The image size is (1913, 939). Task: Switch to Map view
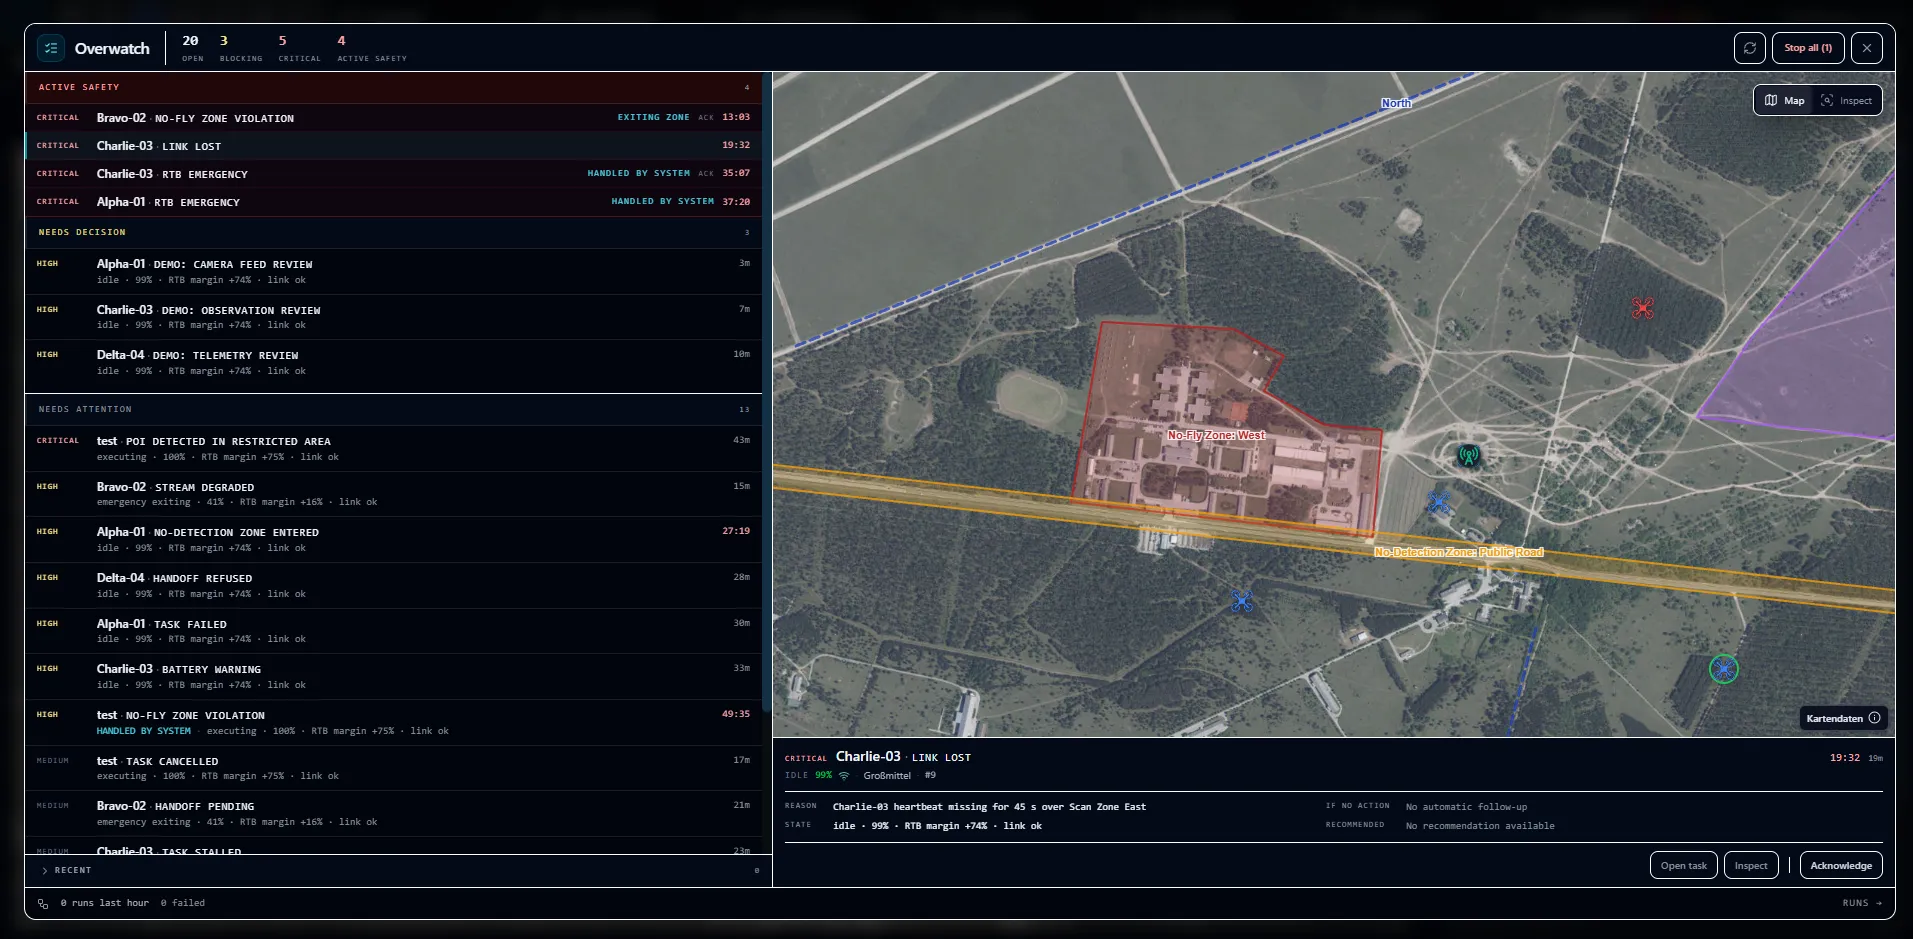click(x=1785, y=100)
